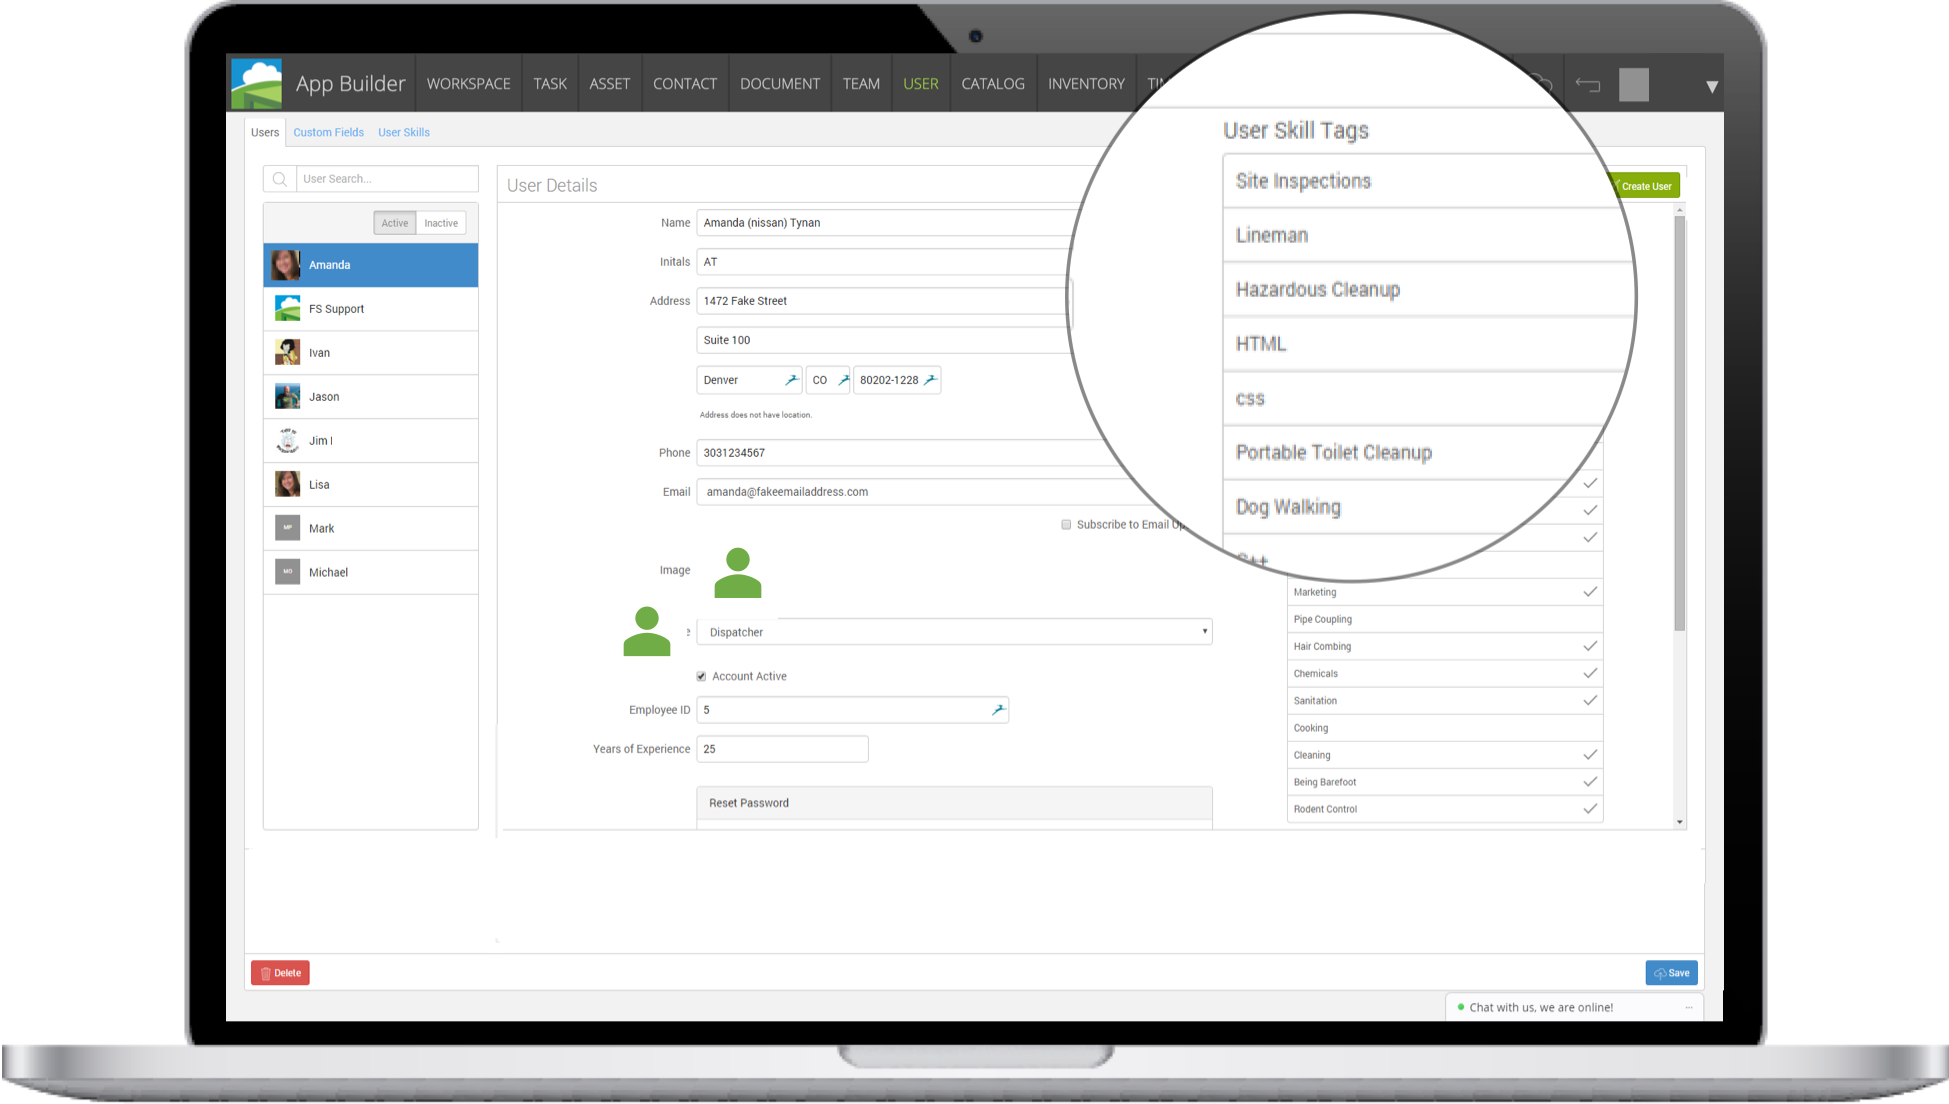Click the pin icon in Denver field
1949x1104 pixels.
click(x=791, y=380)
